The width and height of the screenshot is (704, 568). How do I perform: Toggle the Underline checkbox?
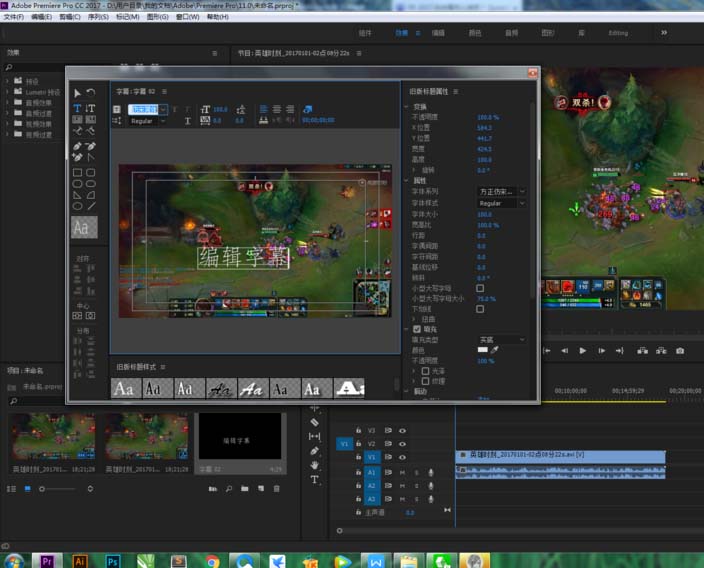pos(480,309)
